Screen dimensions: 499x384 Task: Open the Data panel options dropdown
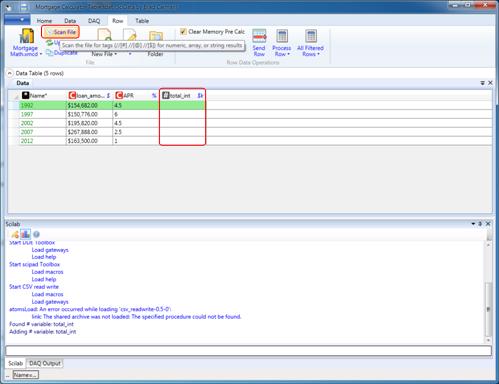click(x=482, y=83)
